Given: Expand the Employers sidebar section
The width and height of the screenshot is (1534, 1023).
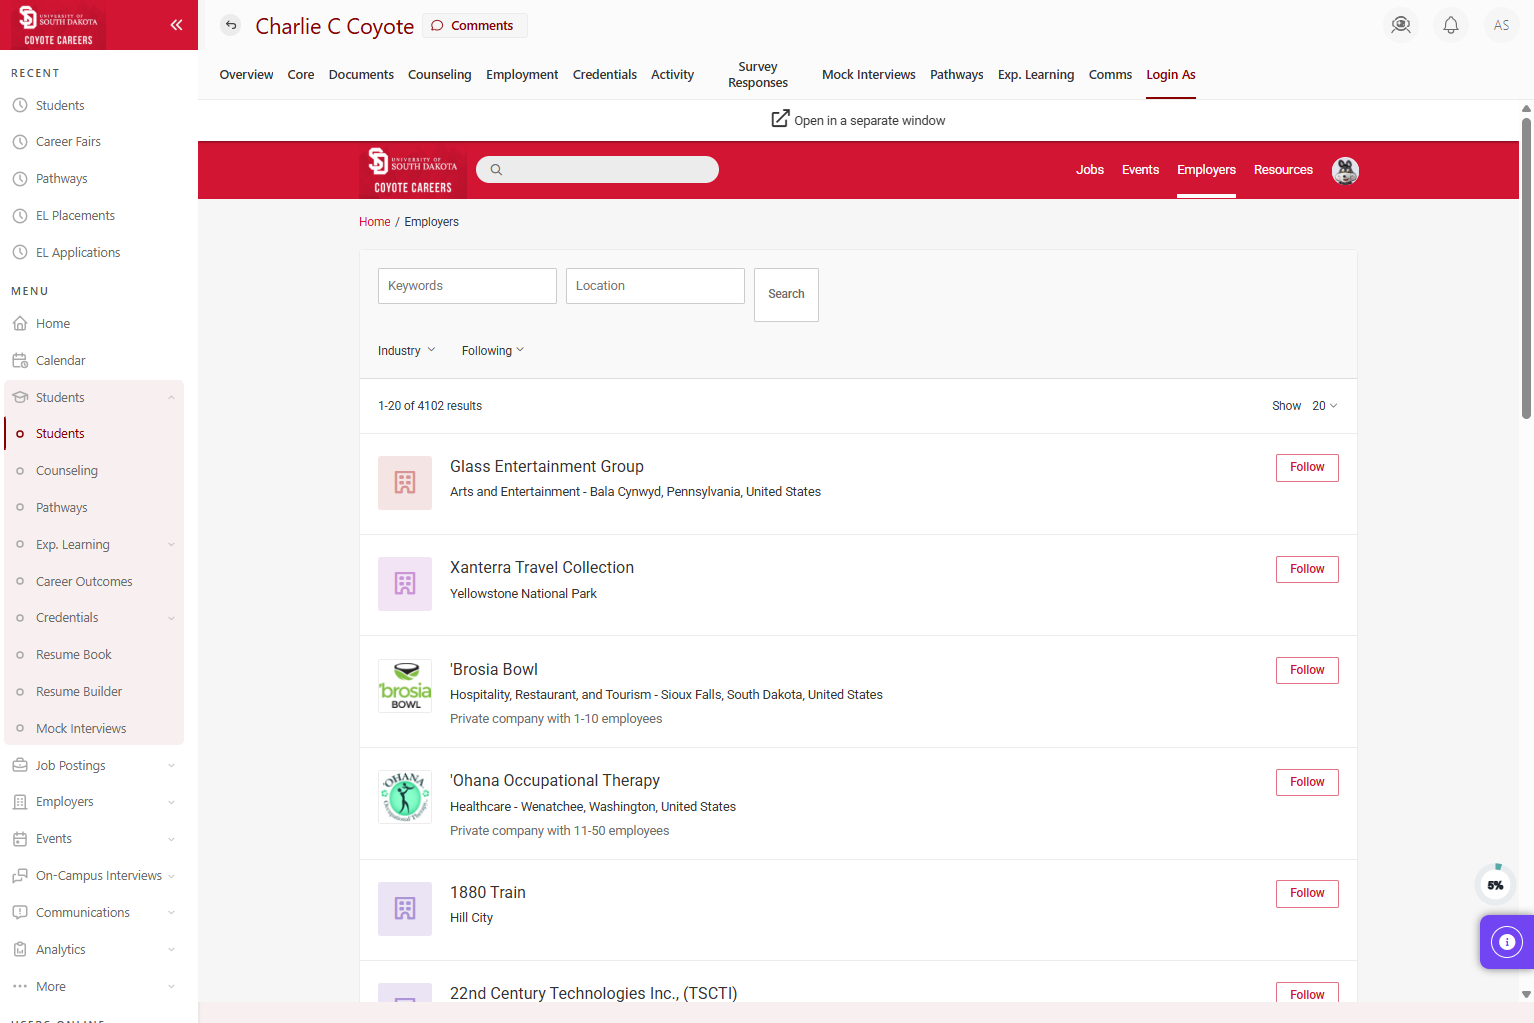Looking at the screenshot, I should 171,802.
